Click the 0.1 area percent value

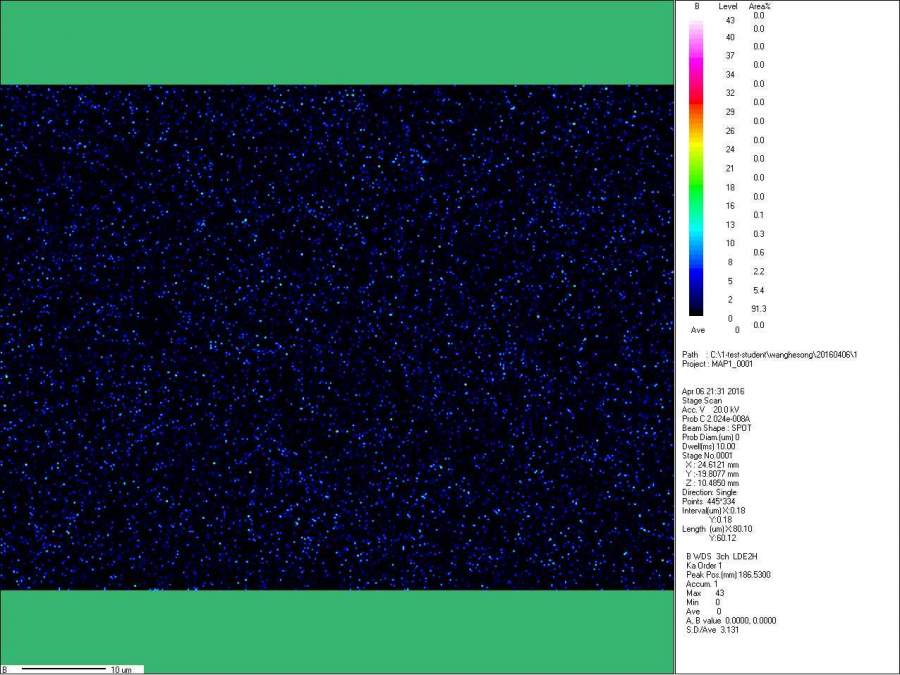(x=759, y=215)
